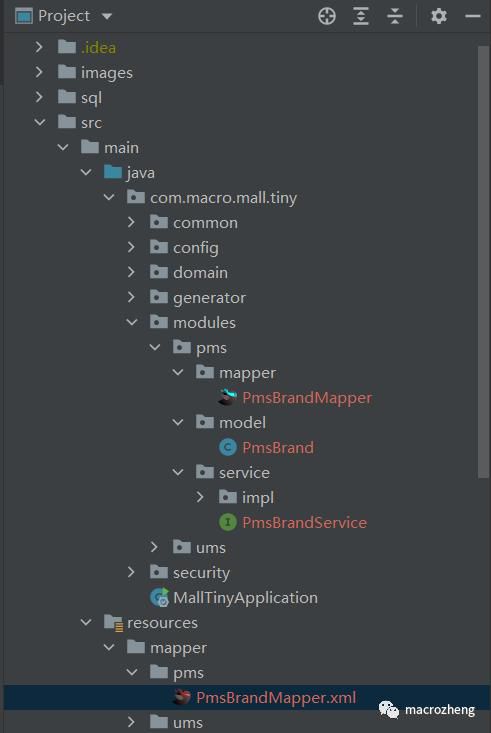Expand the .idea folder

(x=39, y=47)
